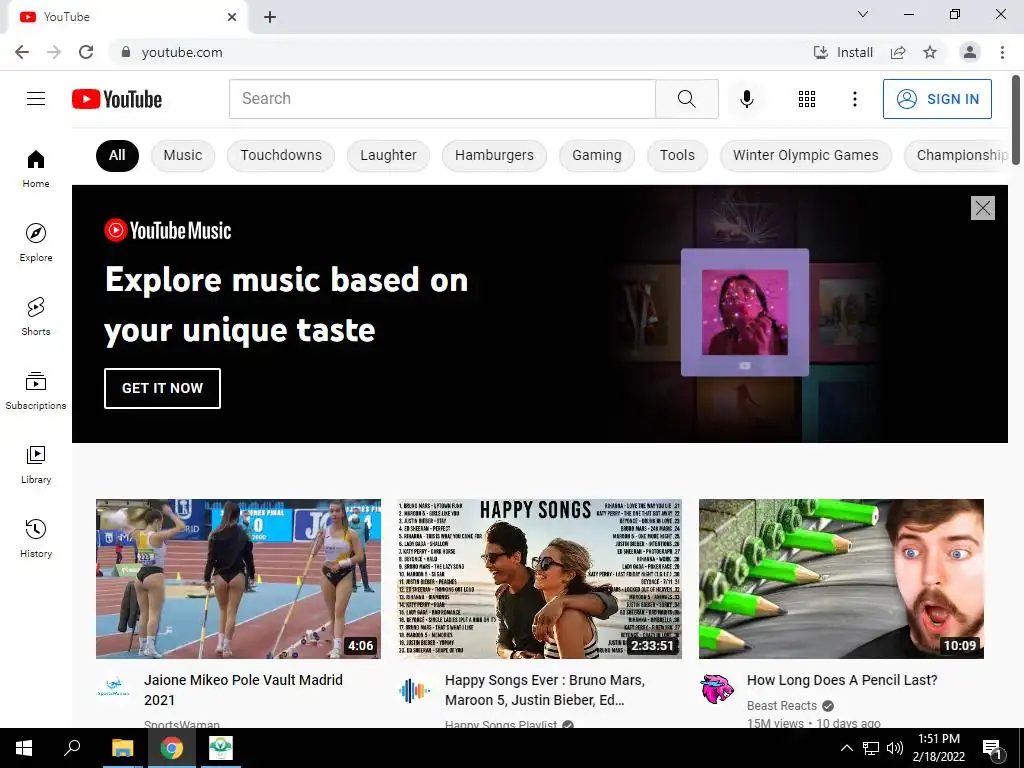Select the Championships chip
The height and width of the screenshot is (768, 1024).
point(956,155)
